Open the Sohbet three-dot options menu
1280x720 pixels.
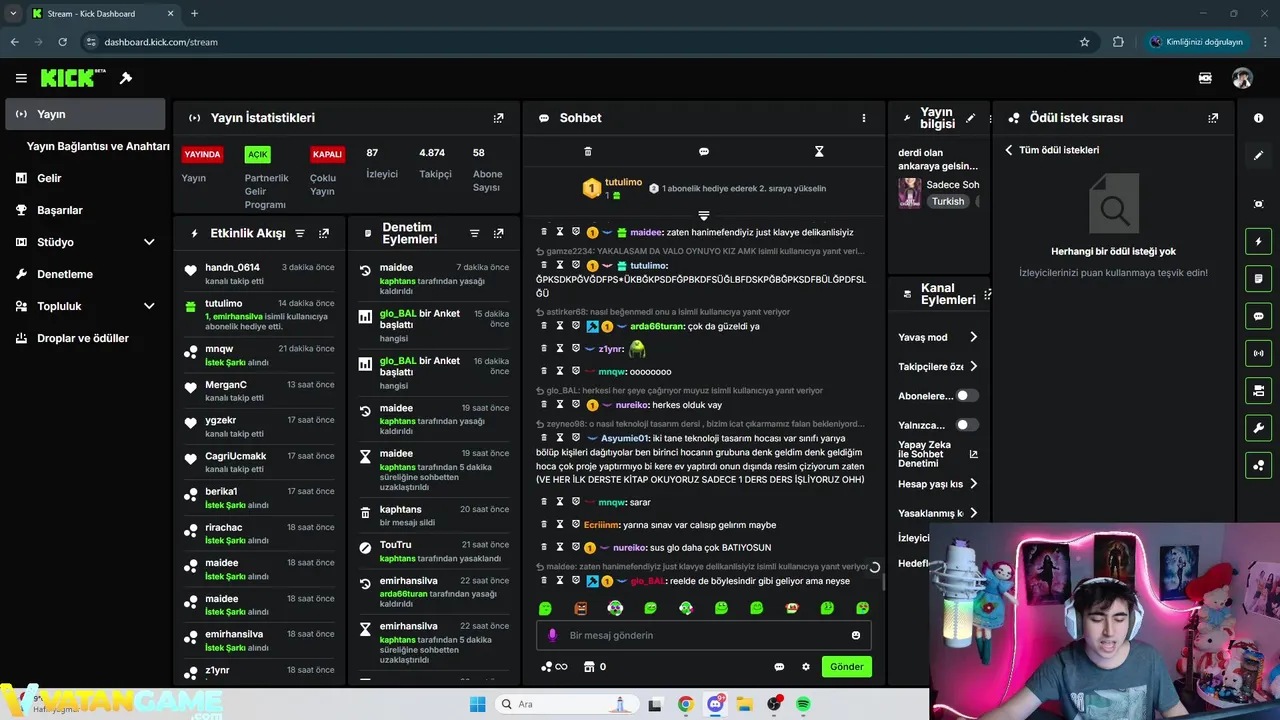(x=864, y=118)
